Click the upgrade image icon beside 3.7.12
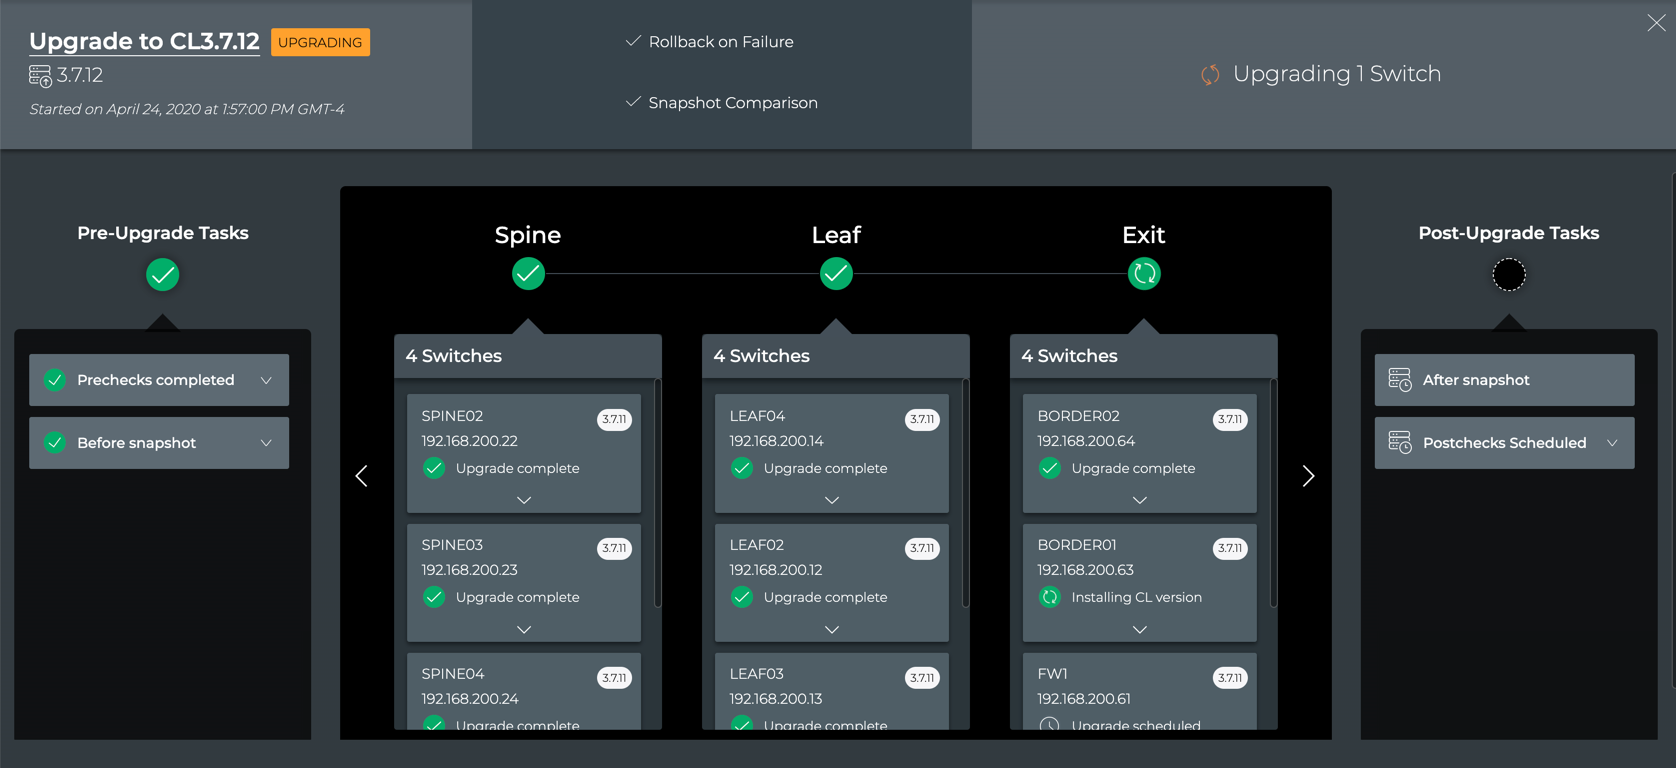Screen dimensions: 1676x768 coord(40,76)
